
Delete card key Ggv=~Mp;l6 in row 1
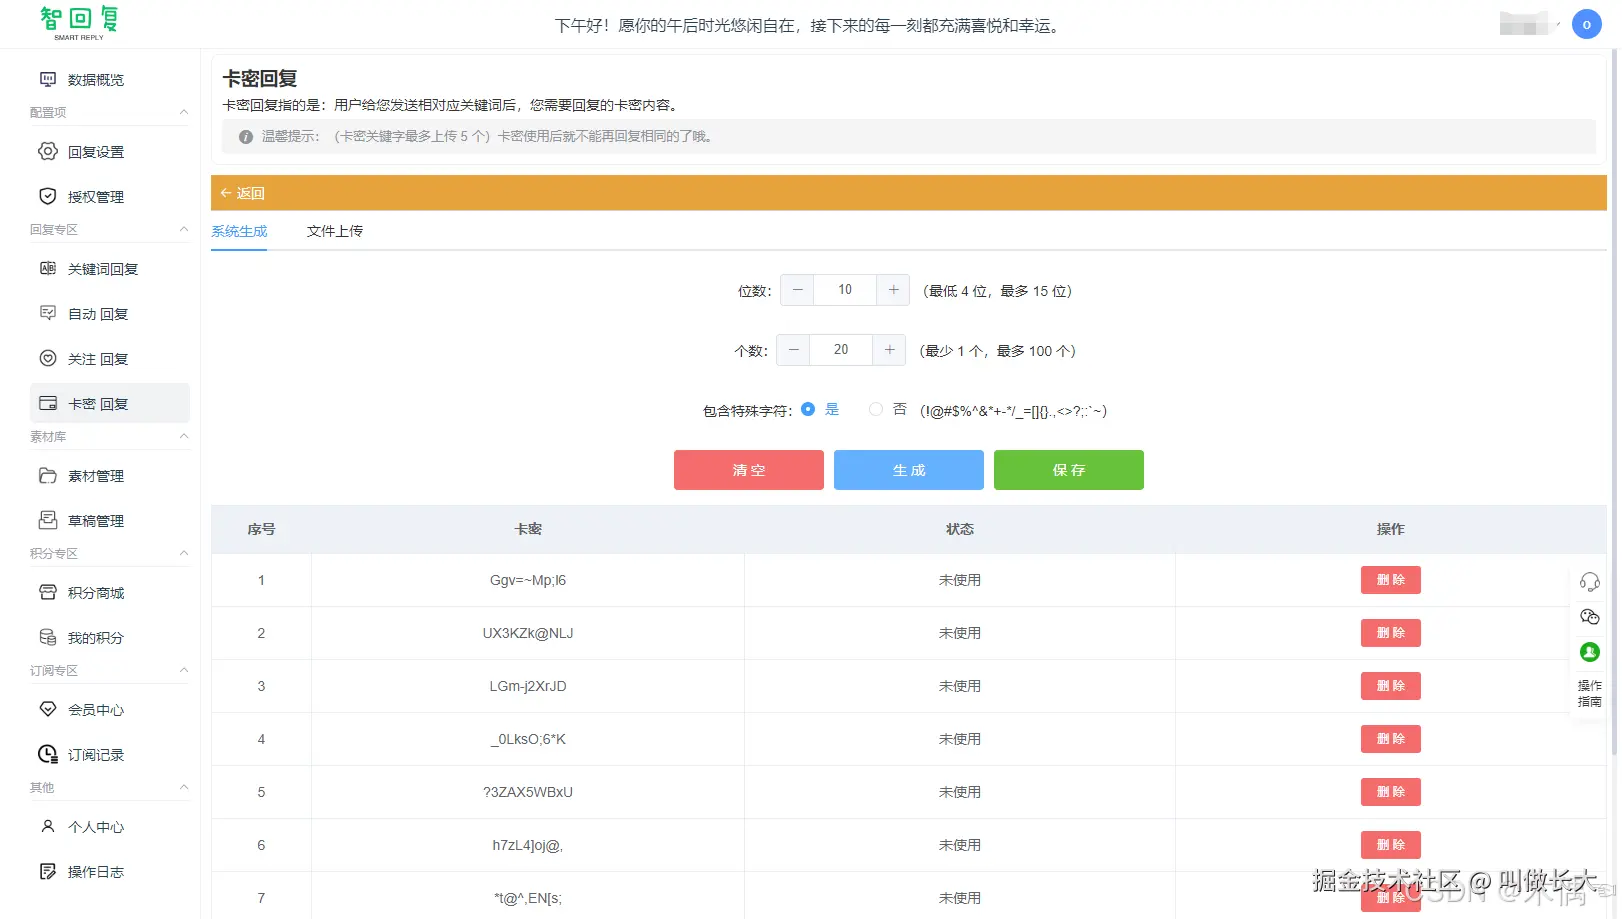(x=1390, y=580)
